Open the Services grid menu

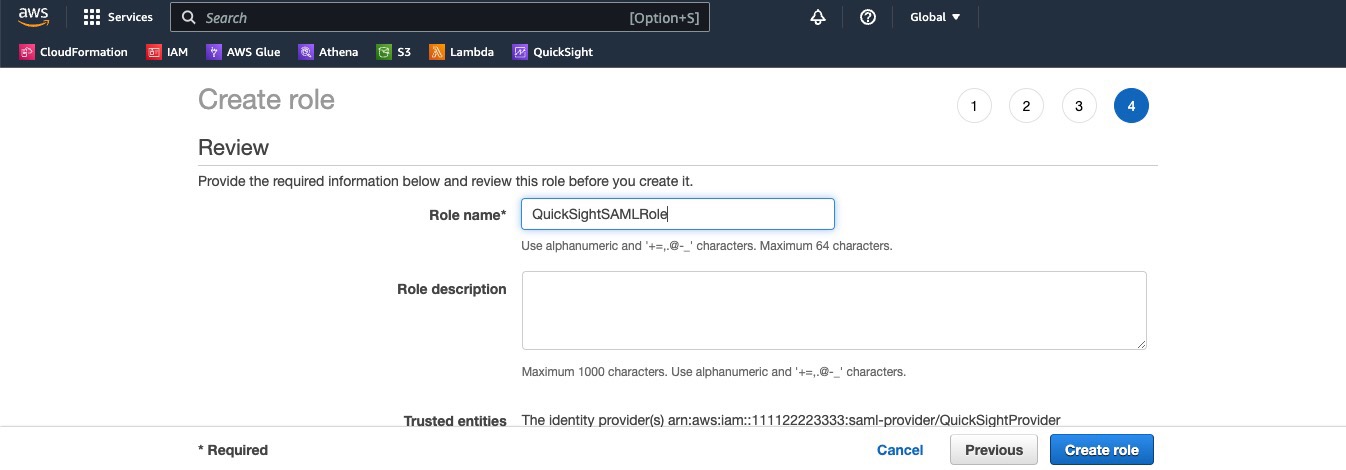92,17
